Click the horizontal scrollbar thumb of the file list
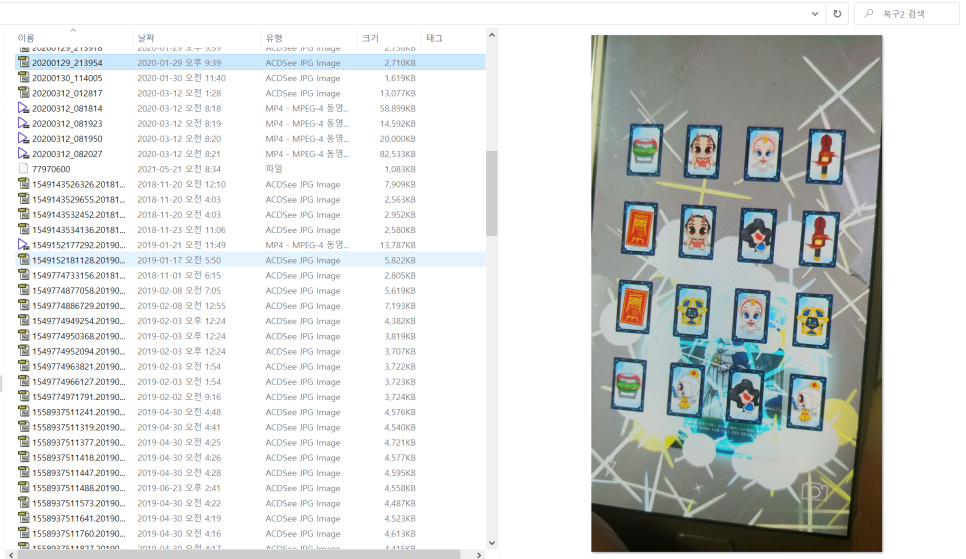The width and height of the screenshot is (966, 559). pyautogui.click(x=239, y=555)
